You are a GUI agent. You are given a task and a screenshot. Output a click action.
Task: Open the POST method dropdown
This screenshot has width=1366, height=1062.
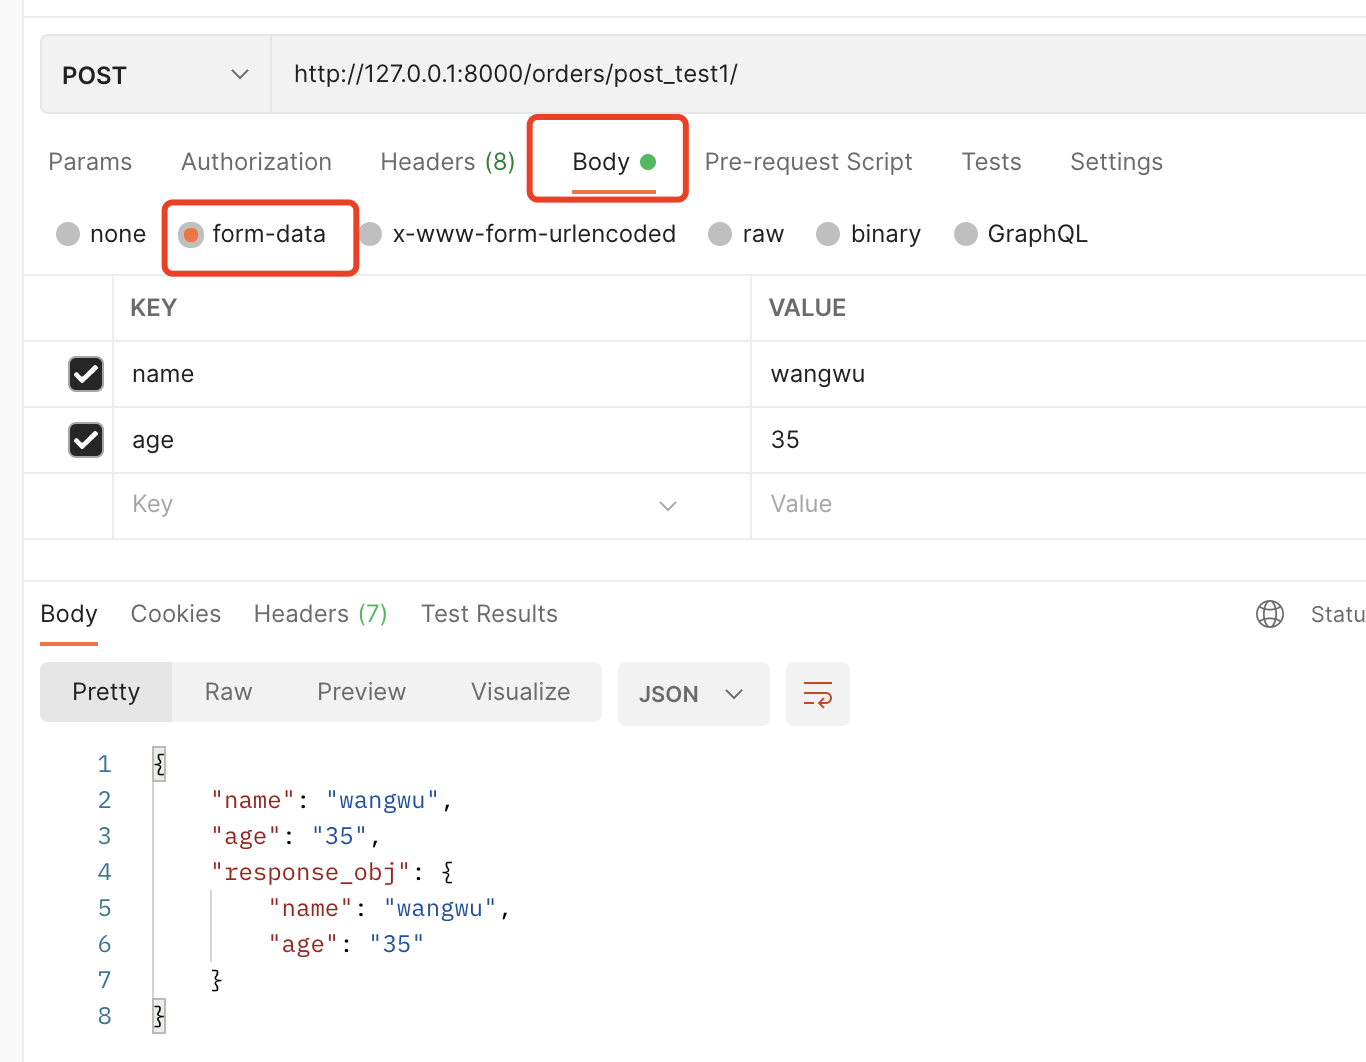pos(238,73)
